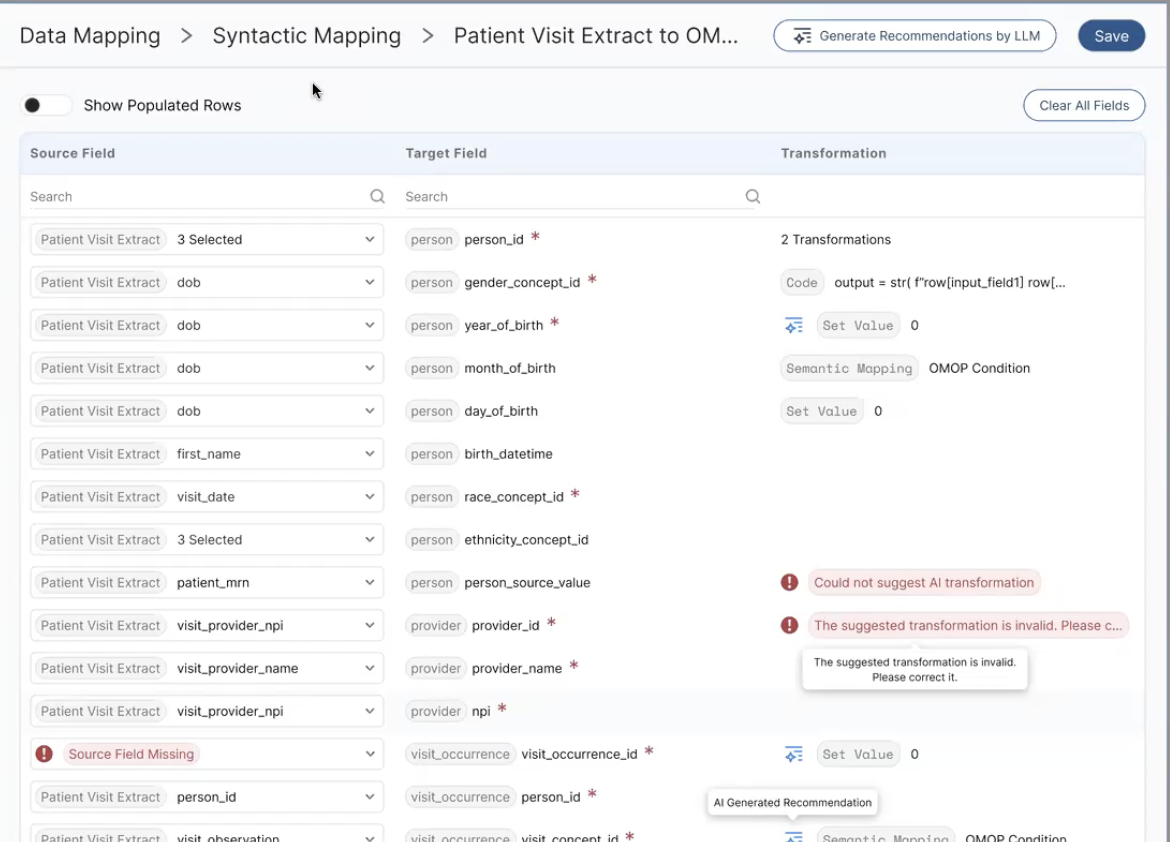Click AI recommendation icon in year_of_birth row

pos(794,325)
